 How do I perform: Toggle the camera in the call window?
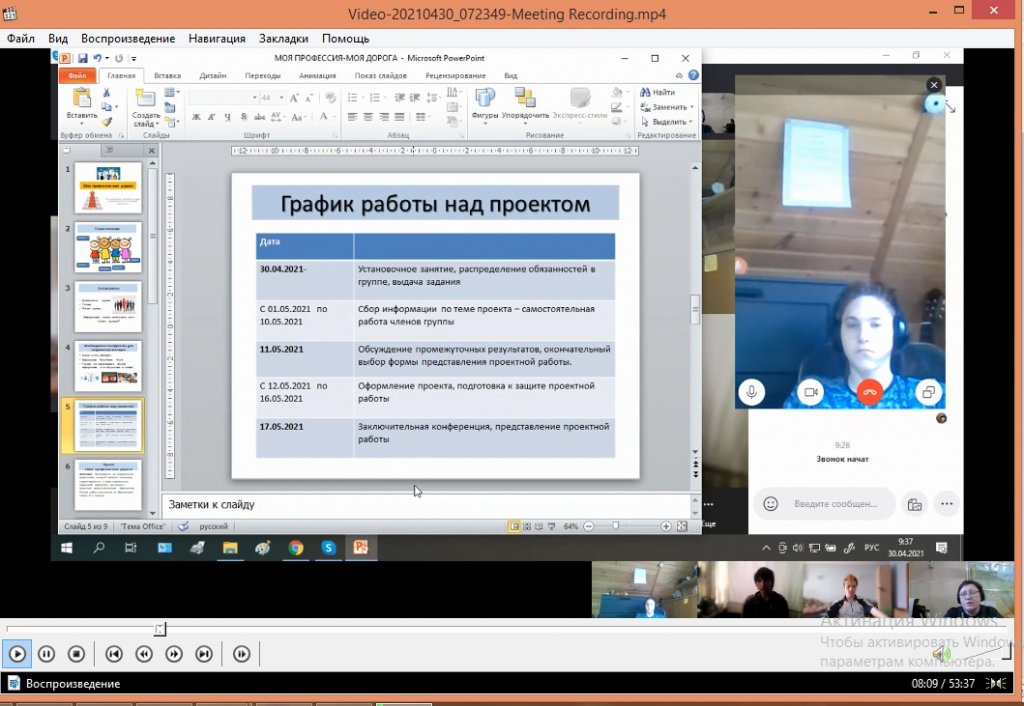coord(810,392)
